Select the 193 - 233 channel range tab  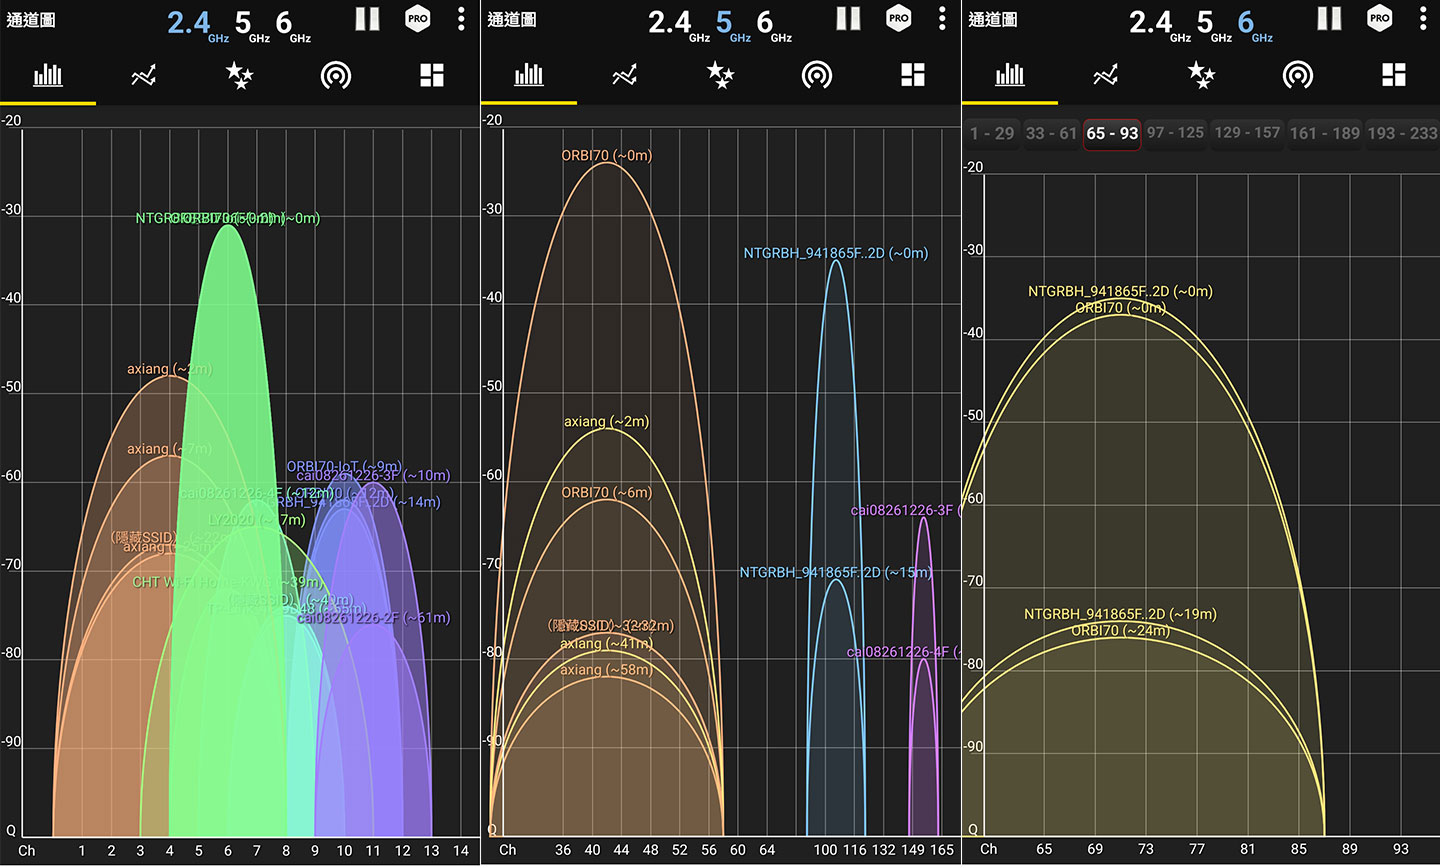point(1402,133)
